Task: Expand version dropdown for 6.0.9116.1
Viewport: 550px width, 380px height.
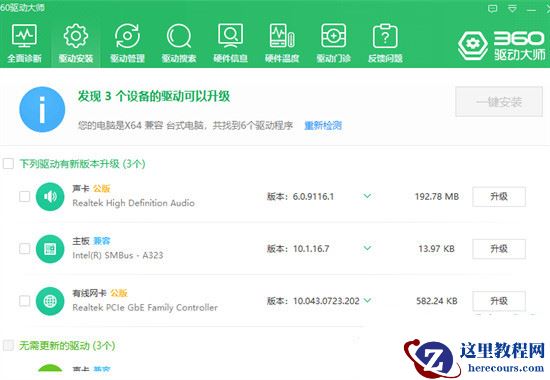Action: click(367, 196)
